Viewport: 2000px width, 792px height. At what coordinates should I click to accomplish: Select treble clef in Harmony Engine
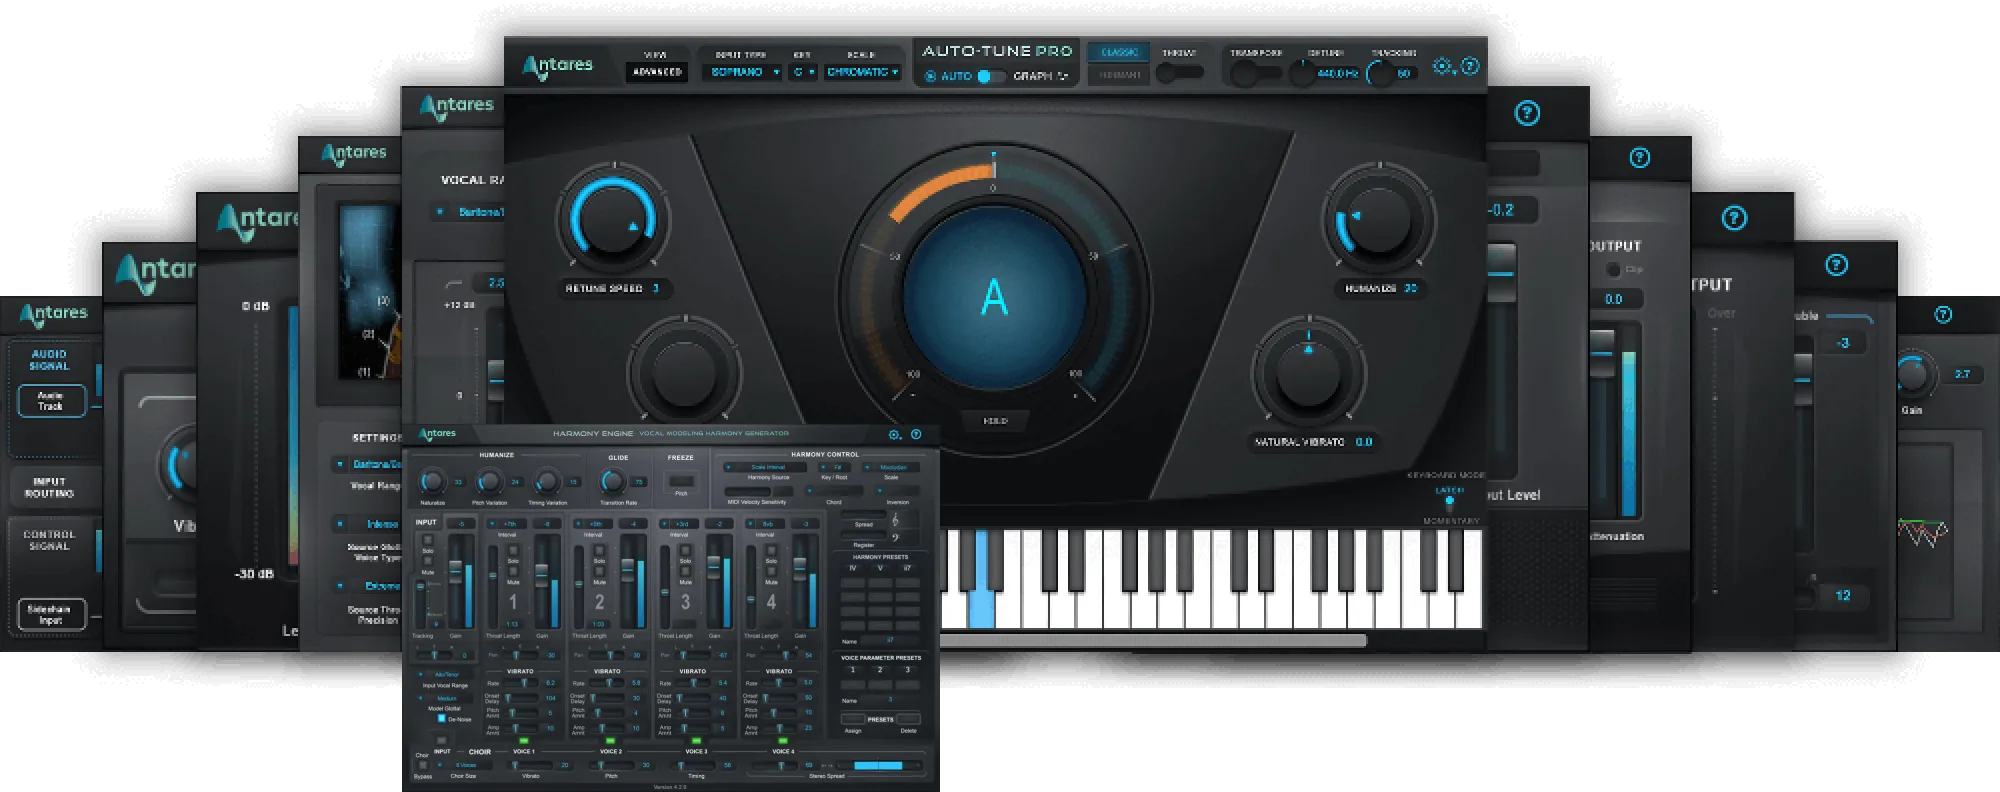[895, 520]
